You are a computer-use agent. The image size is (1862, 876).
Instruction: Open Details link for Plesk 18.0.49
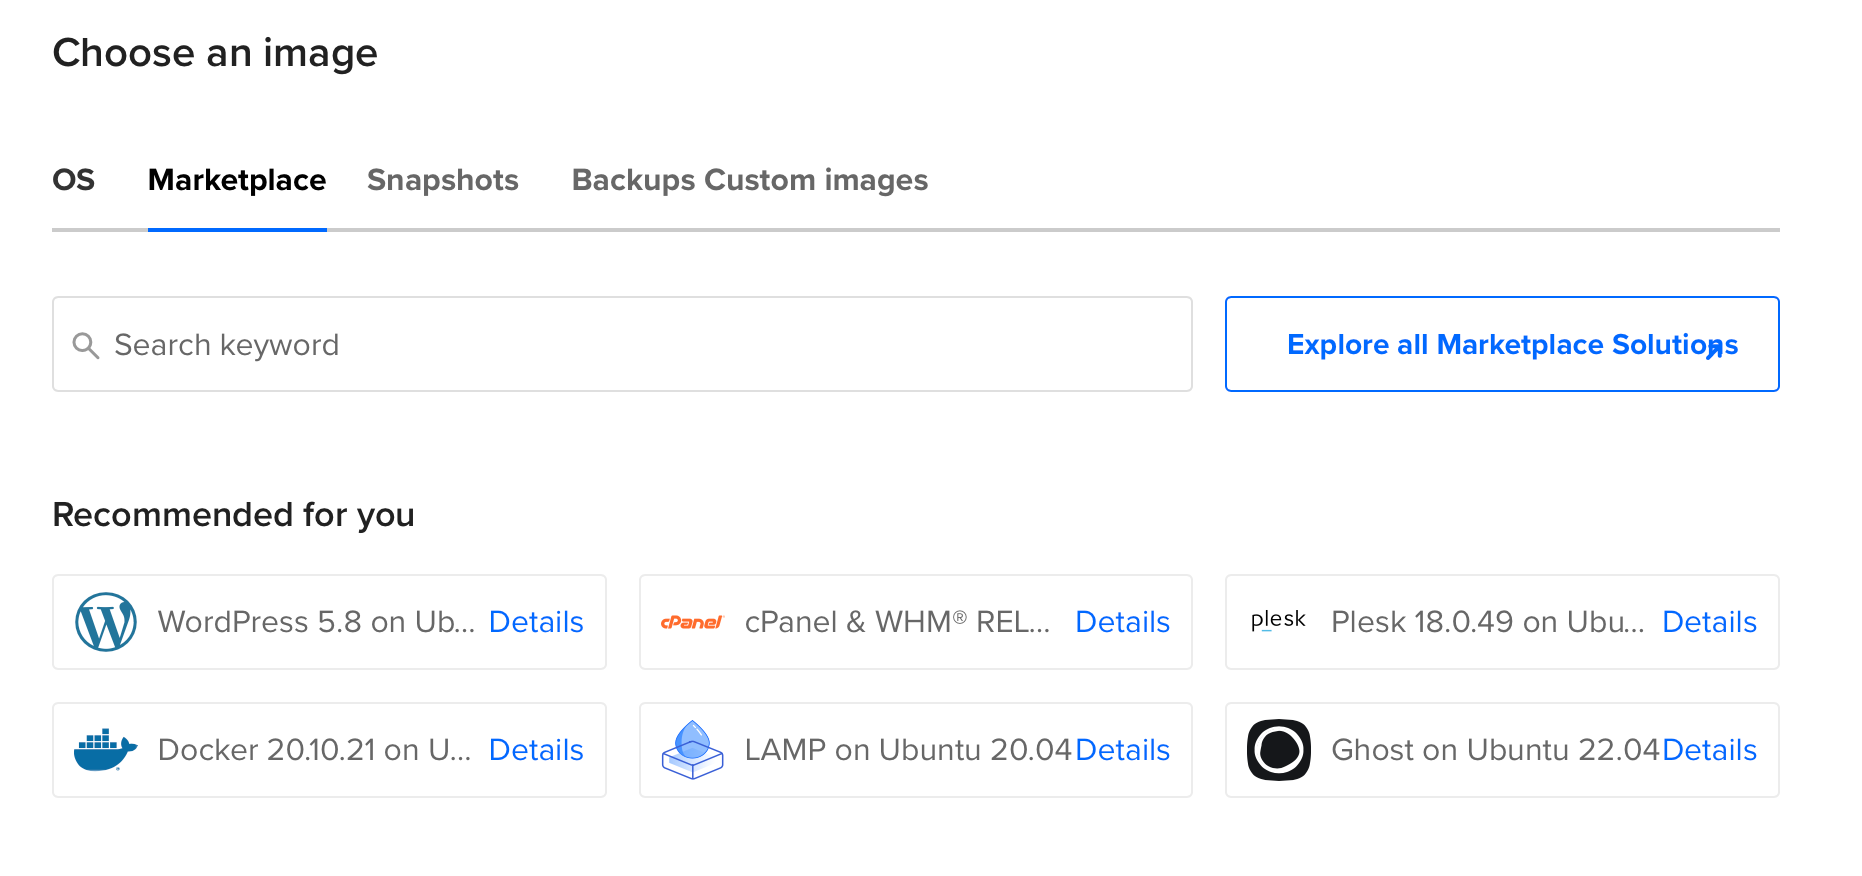(x=1709, y=622)
